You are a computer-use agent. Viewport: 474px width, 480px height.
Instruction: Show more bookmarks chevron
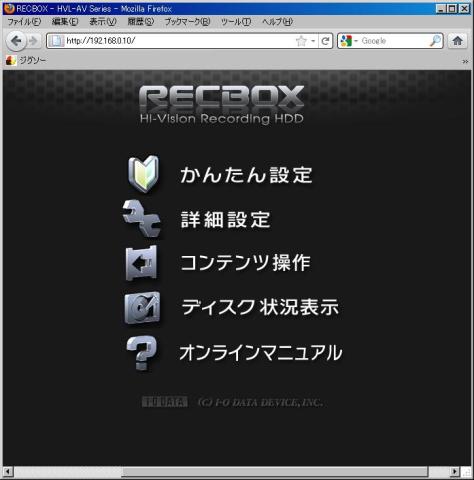(465, 61)
